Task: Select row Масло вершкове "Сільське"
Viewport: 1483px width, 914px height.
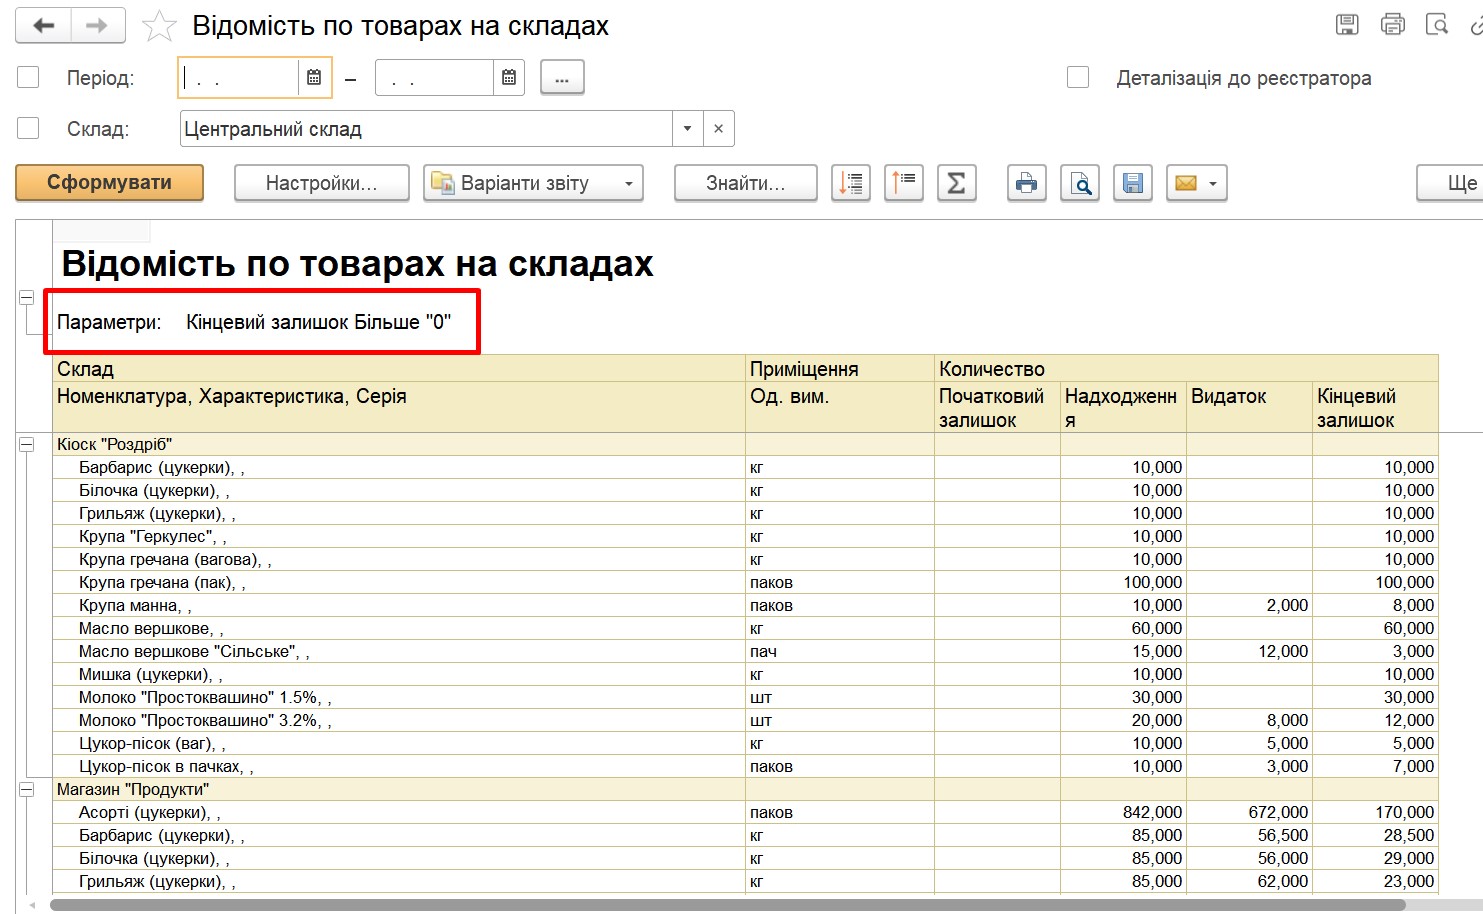Action: tap(746, 651)
